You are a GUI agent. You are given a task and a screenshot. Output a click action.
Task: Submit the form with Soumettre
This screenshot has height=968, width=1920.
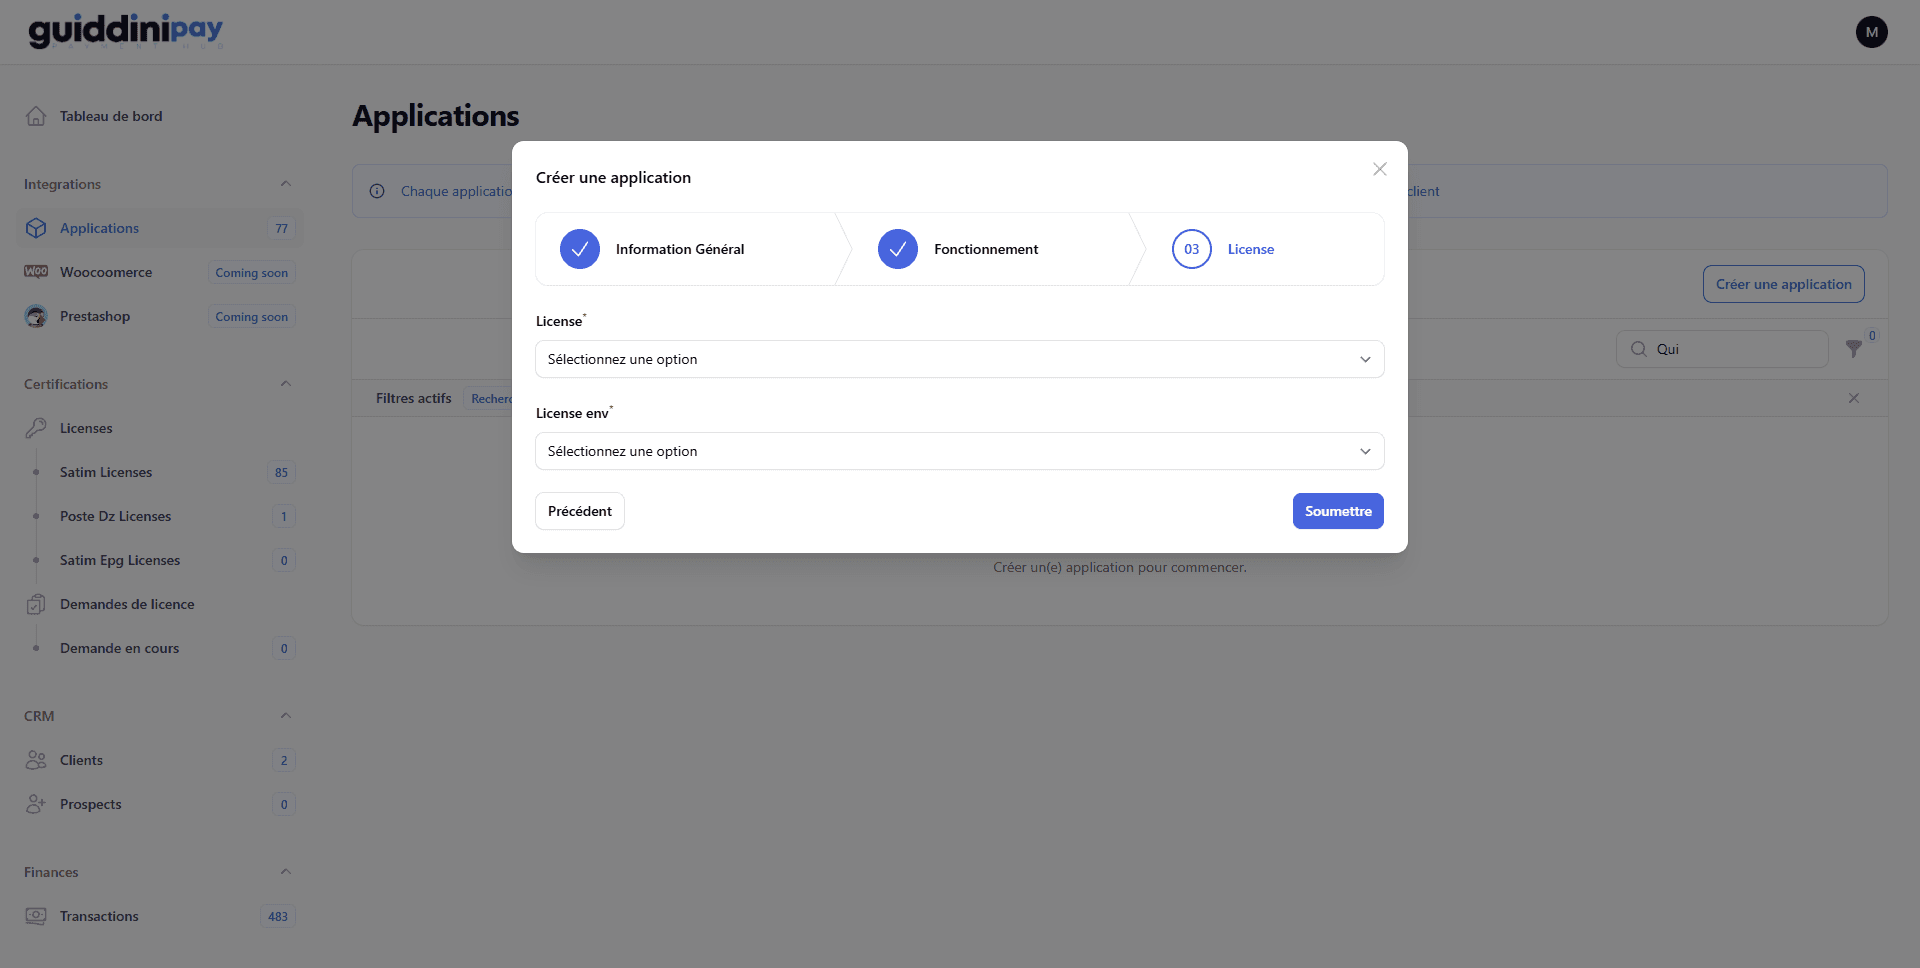click(x=1337, y=511)
